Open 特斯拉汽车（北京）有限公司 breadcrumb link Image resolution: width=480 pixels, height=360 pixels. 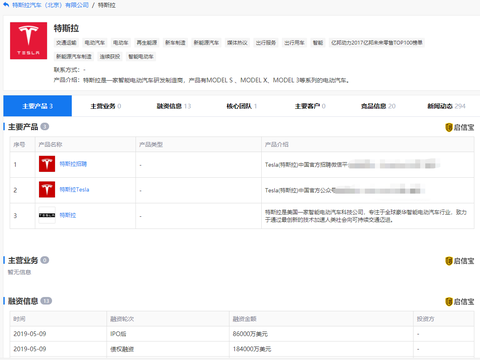coord(51,5)
